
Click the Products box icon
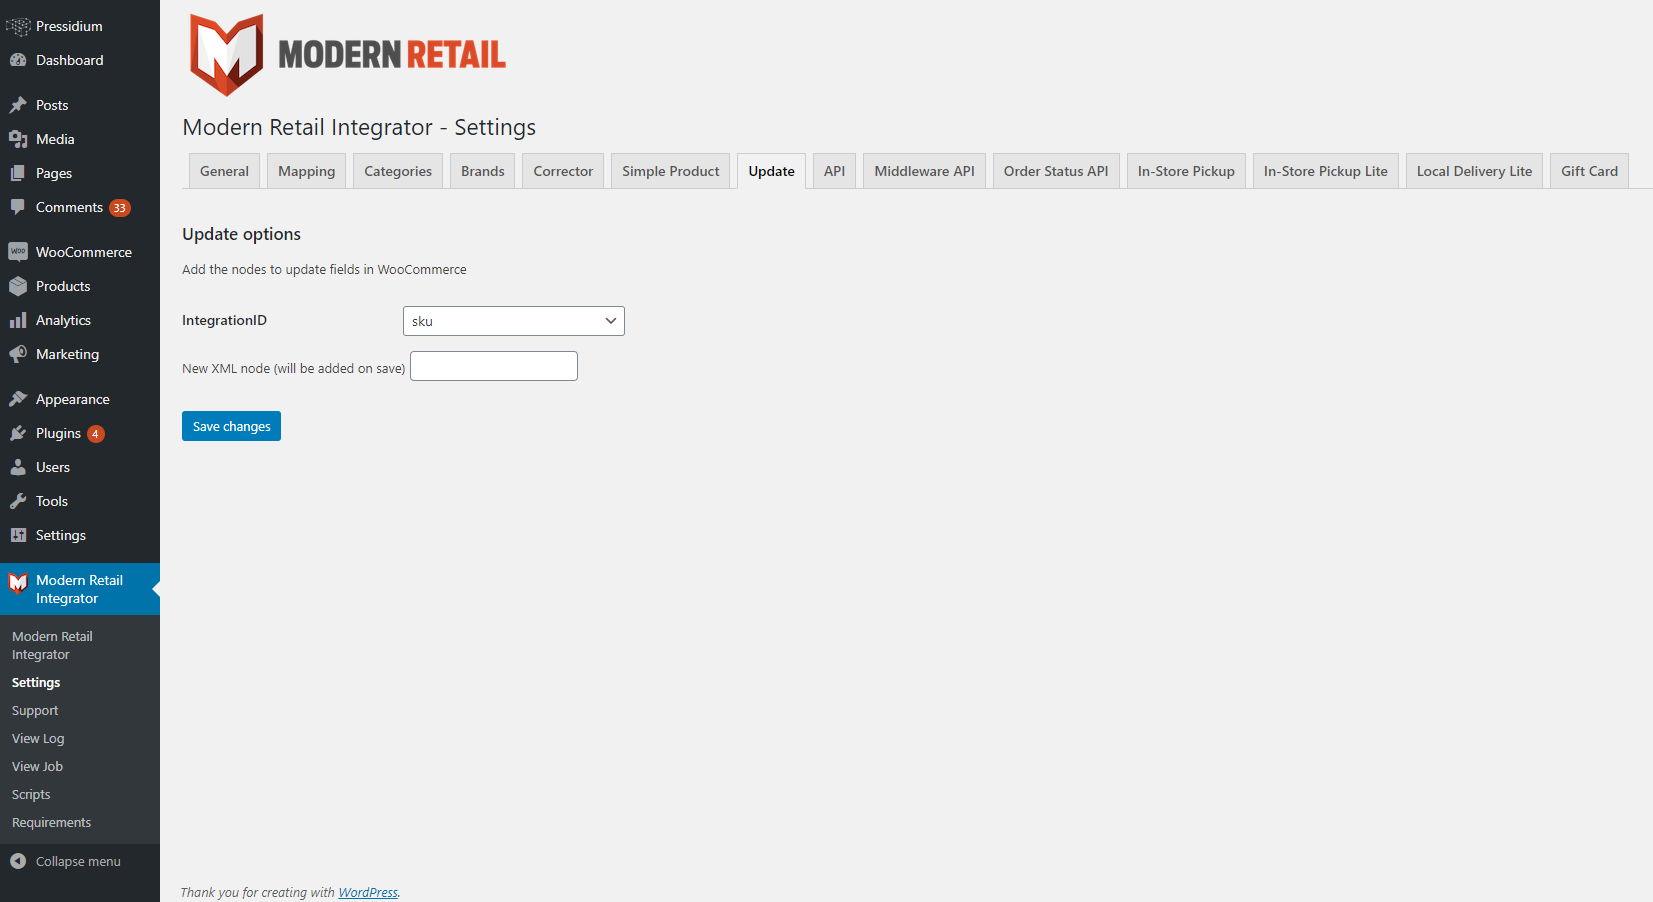click(x=18, y=286)
